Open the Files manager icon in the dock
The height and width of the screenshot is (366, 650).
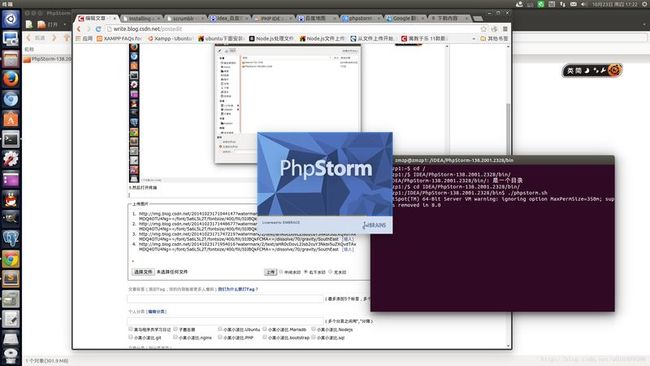(10, 59)
